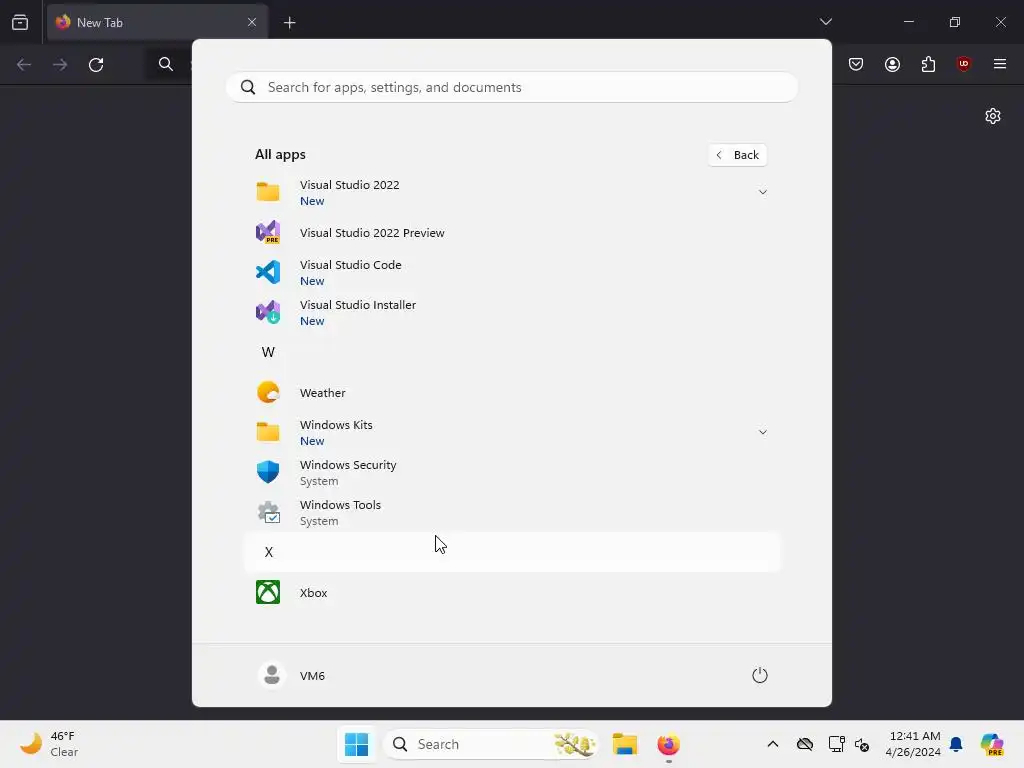Open the clock and date panel
Image resolution: width=1024 pixels, height=768 pixels.
pyautogui.click(x=914, y=744)
